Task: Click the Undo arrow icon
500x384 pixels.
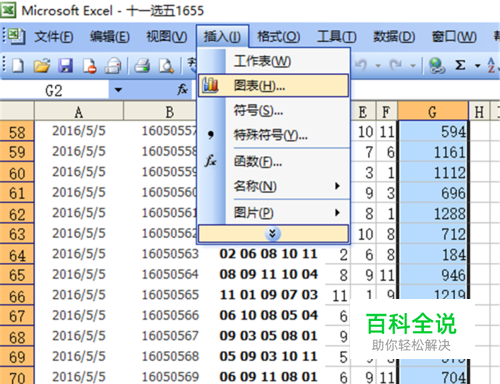Action: coord(361,65)
